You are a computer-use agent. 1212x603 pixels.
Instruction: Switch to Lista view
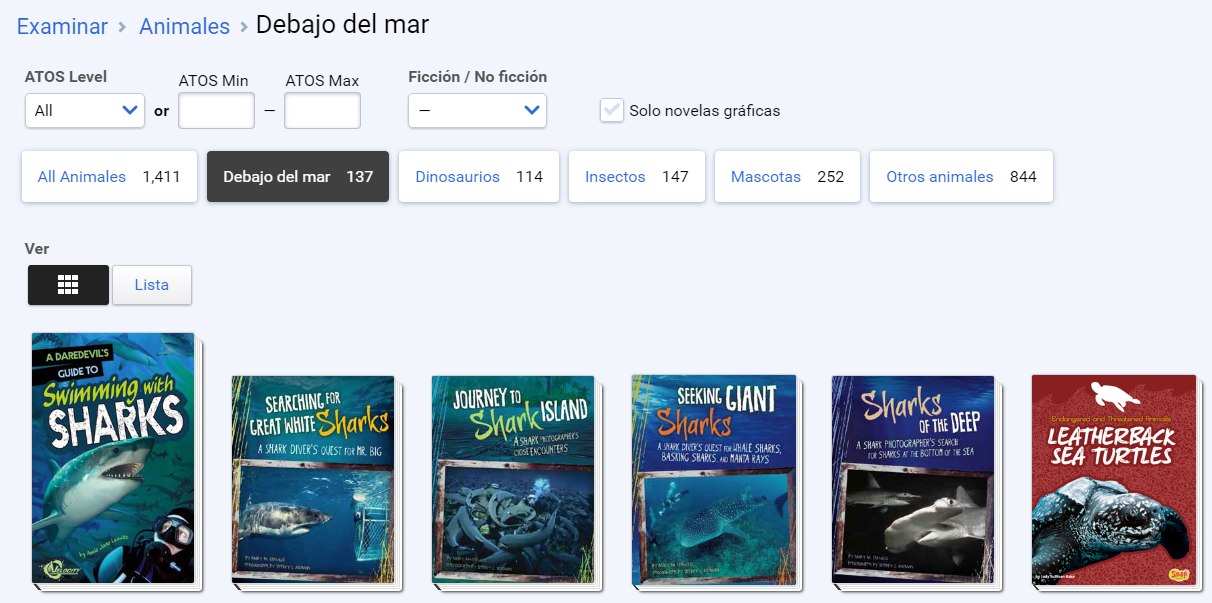[x=152, y=285]
